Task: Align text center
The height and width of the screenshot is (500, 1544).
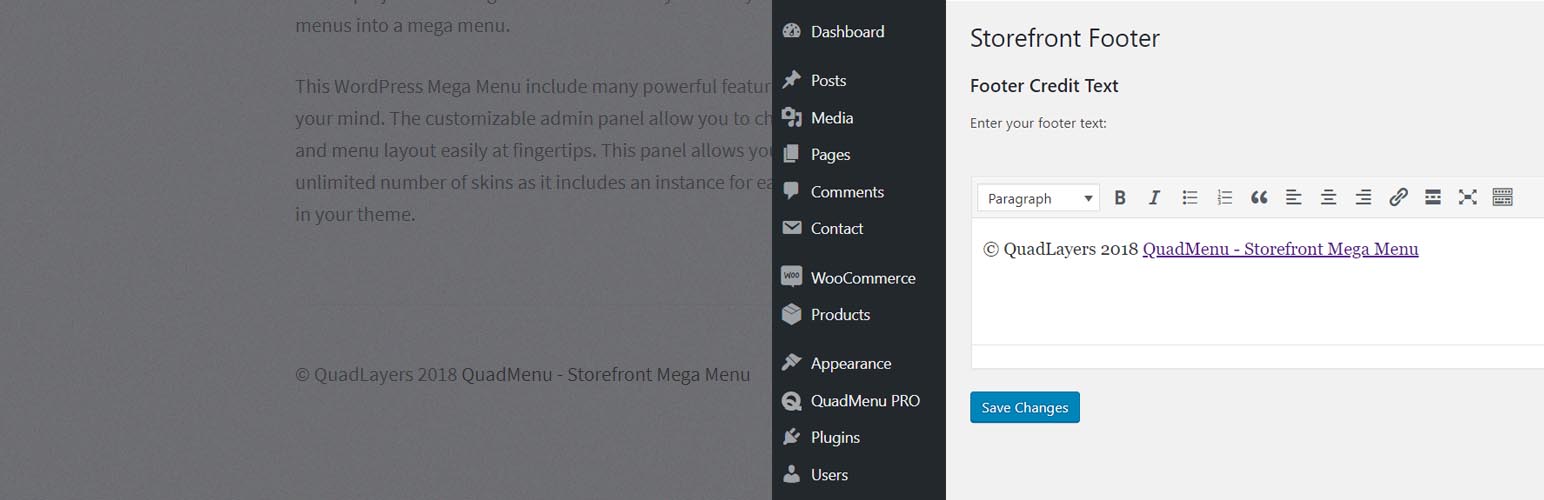Action: [x=1328, y=198]
